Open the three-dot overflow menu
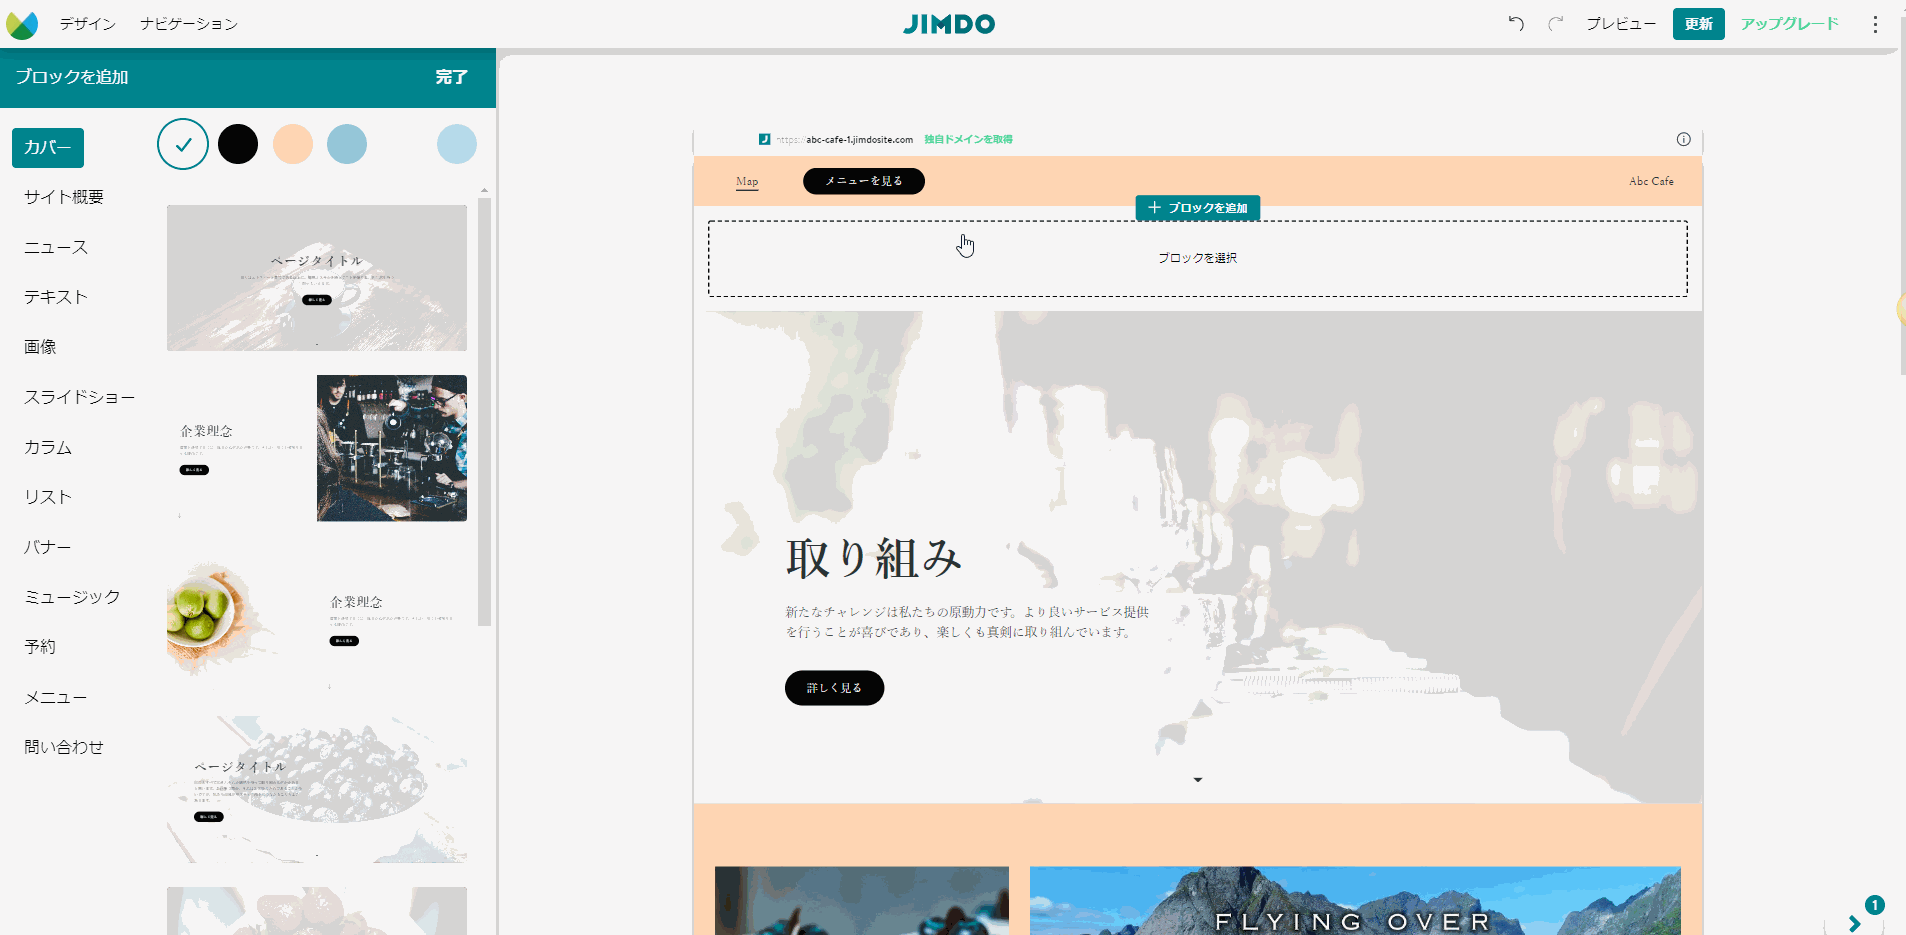The image size is (1906, 935). point(1875,24)
